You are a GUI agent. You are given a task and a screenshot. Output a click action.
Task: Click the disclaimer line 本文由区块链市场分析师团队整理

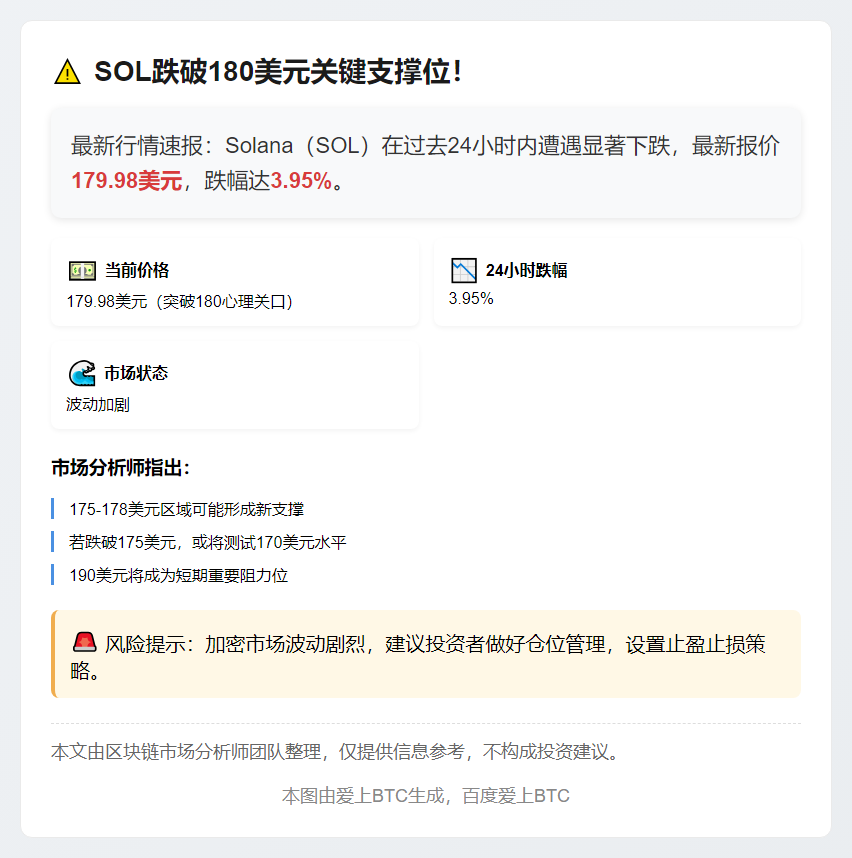(335, 751)
